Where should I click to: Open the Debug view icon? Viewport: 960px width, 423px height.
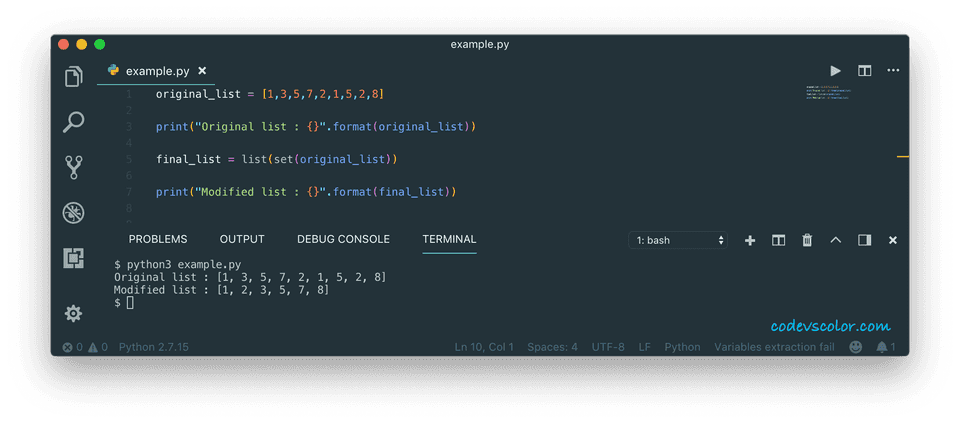pyautogui.click(x=73, y=212)
